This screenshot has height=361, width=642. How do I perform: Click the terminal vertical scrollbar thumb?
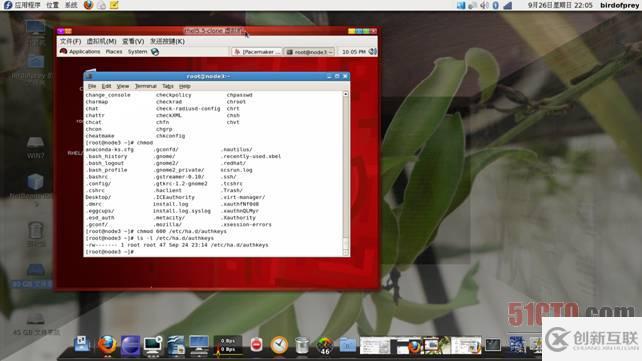click(x=346, y=245)
